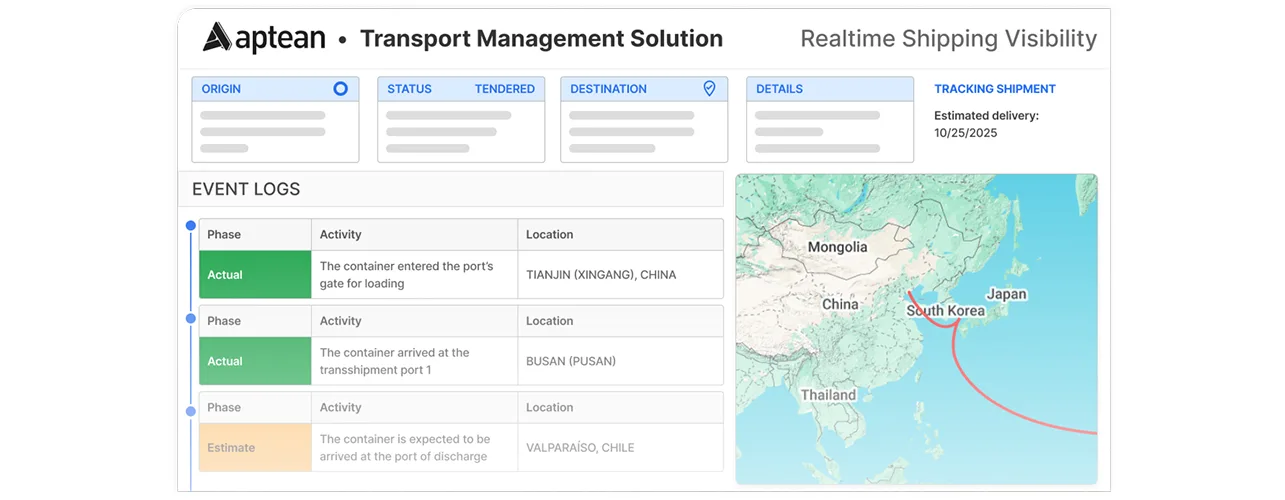The width and height of the screenshot is (1285, 500).
Task: Click the Estimated delivery label
Action: click(x=986, y=116)
